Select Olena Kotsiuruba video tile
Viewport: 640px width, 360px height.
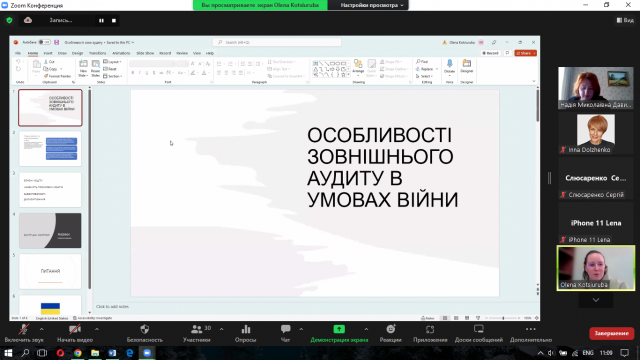coord(596,268)
